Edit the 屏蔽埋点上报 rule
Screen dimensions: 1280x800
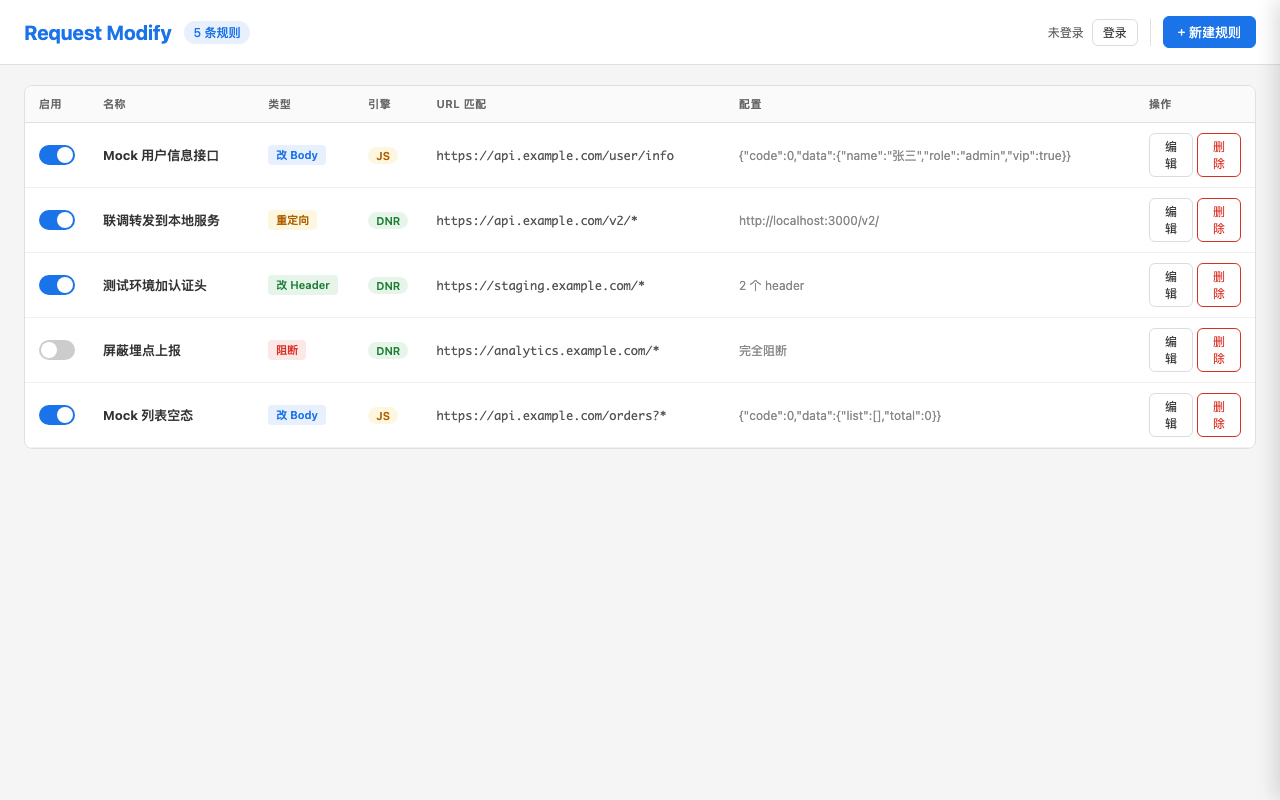[1171, 350]
